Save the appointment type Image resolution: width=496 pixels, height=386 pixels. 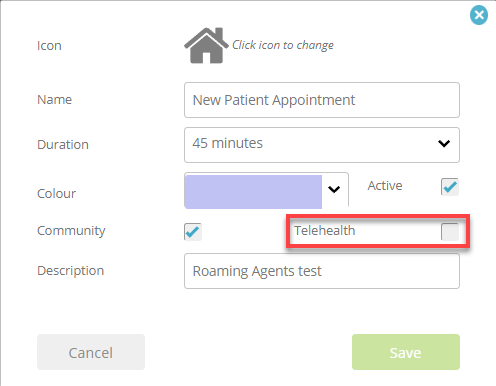(x=406, y=352)
